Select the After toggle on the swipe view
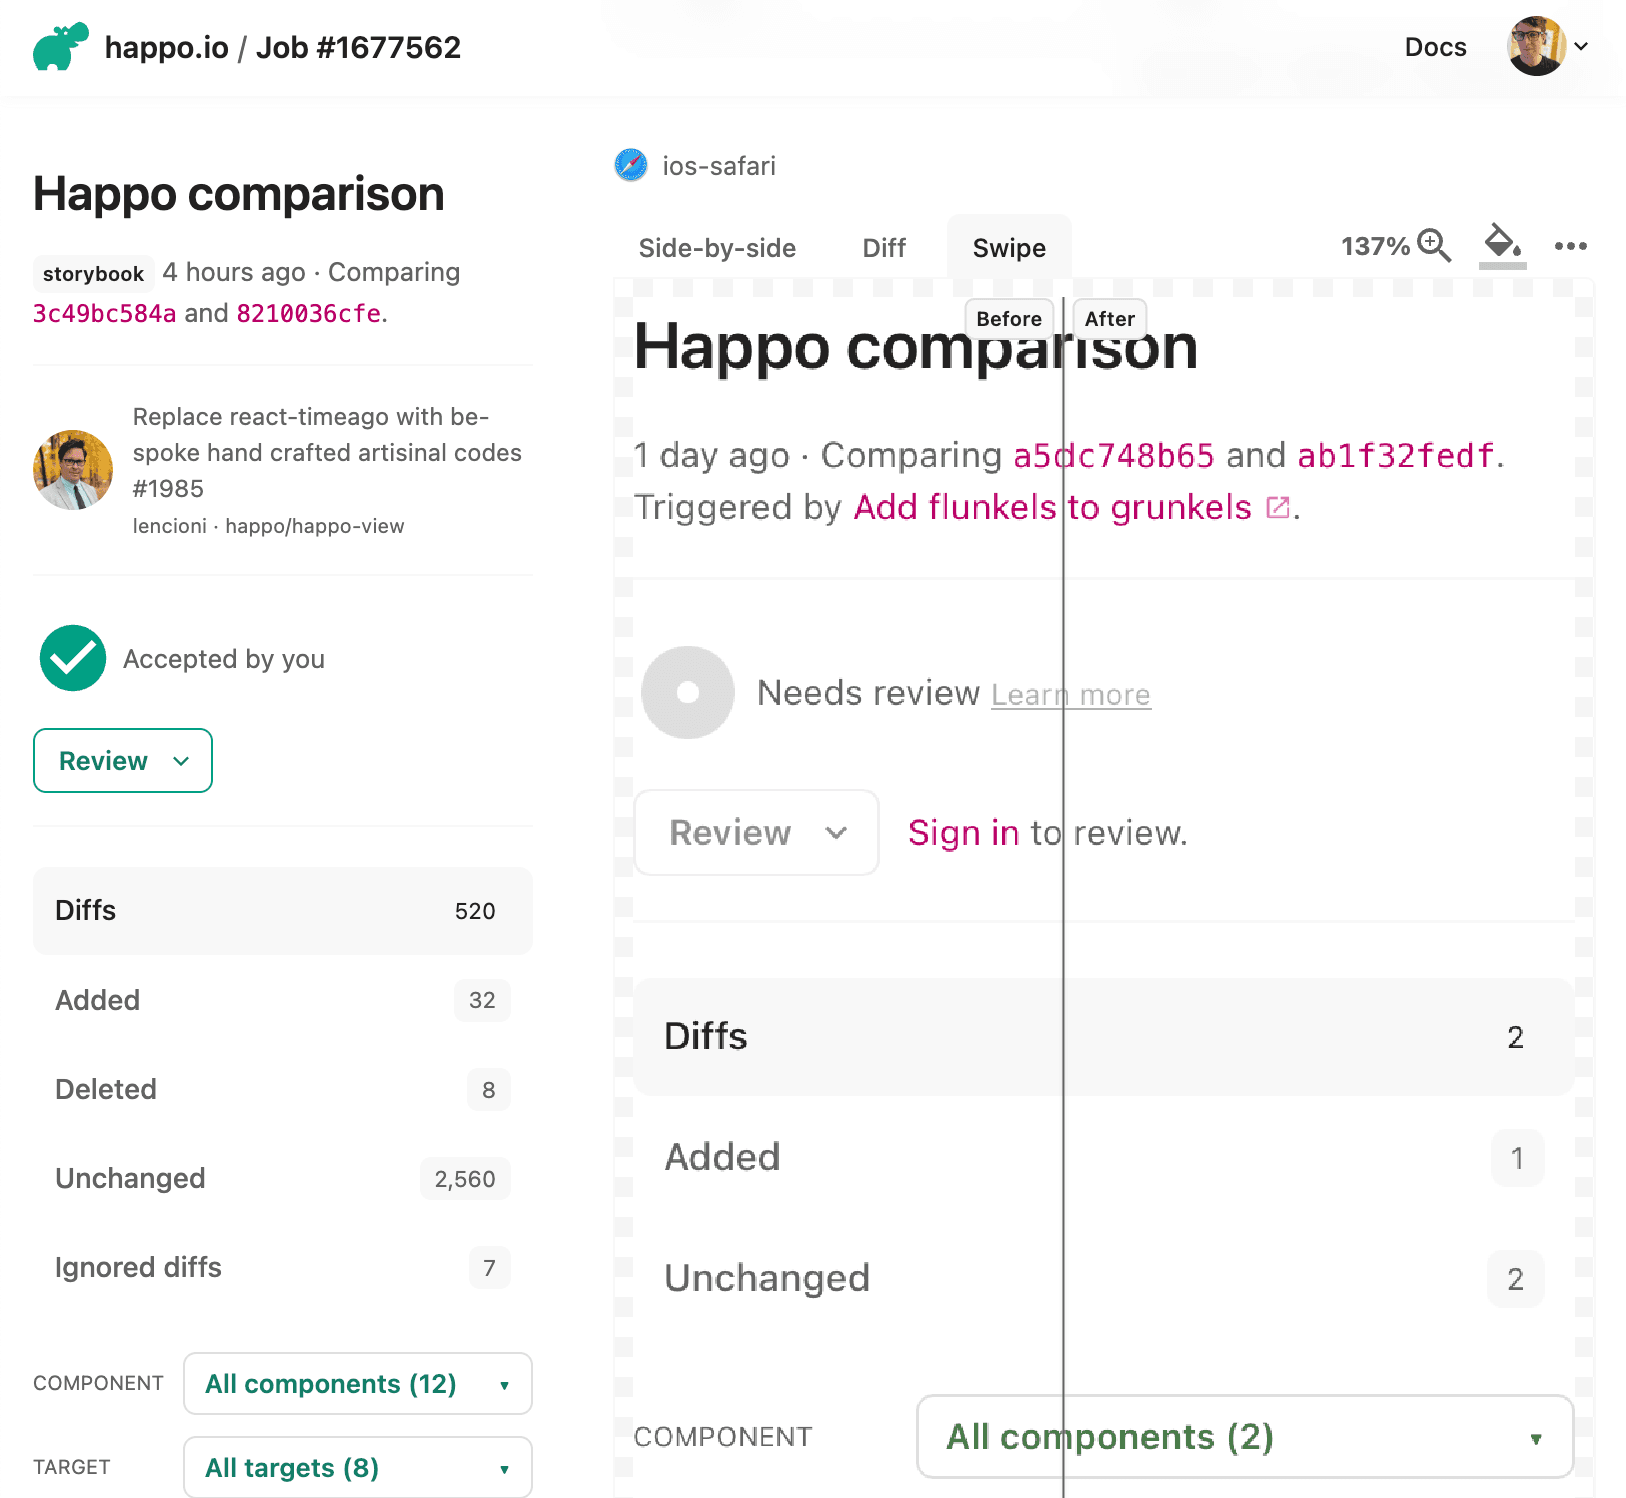The width and height of the screenshot is (1626, 1498). click(1109, 319)
